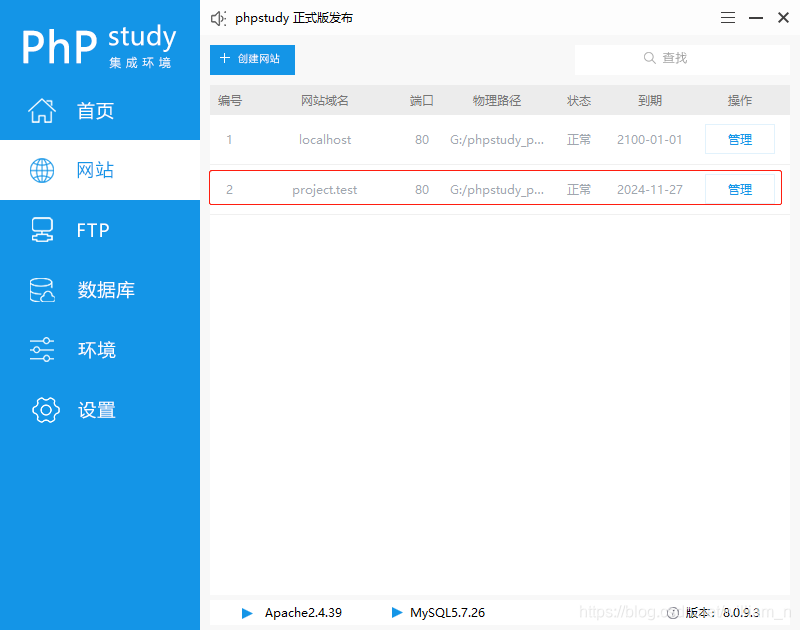Switch to the FTP panel

[x=93, y=230]
